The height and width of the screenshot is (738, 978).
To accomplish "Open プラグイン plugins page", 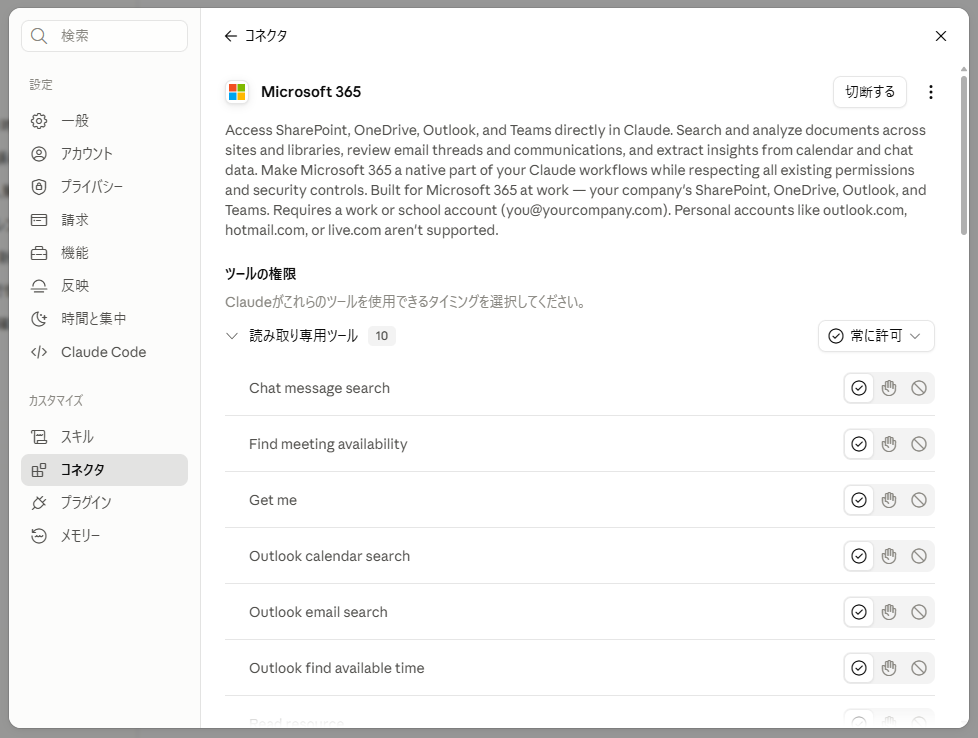I will [104, 503].
